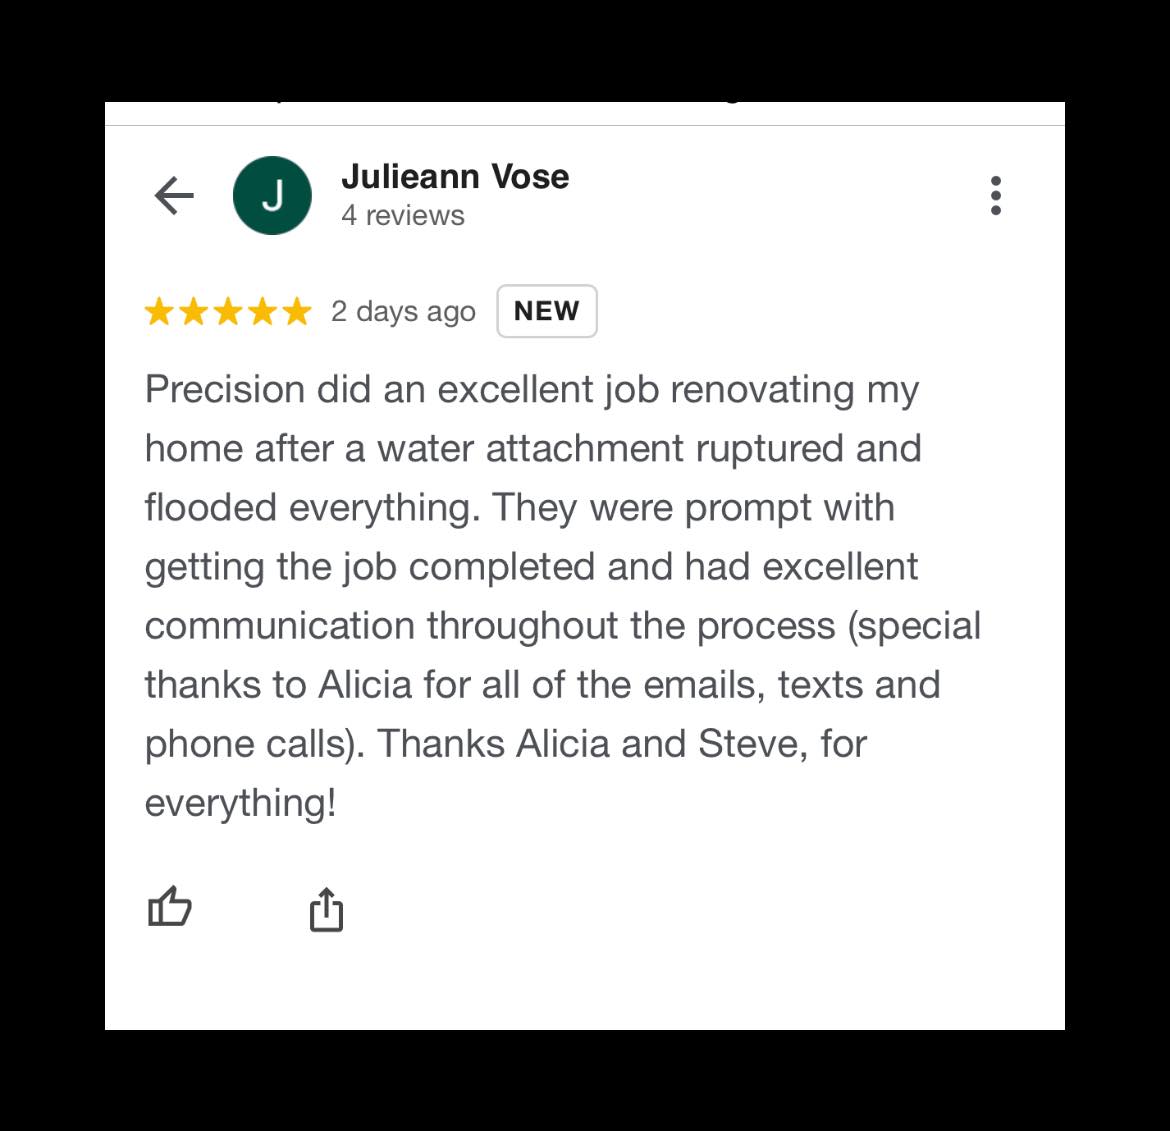Click the third yellow rating star
The height and width of the screenshot is (1131, 1170).
(228, 312)
